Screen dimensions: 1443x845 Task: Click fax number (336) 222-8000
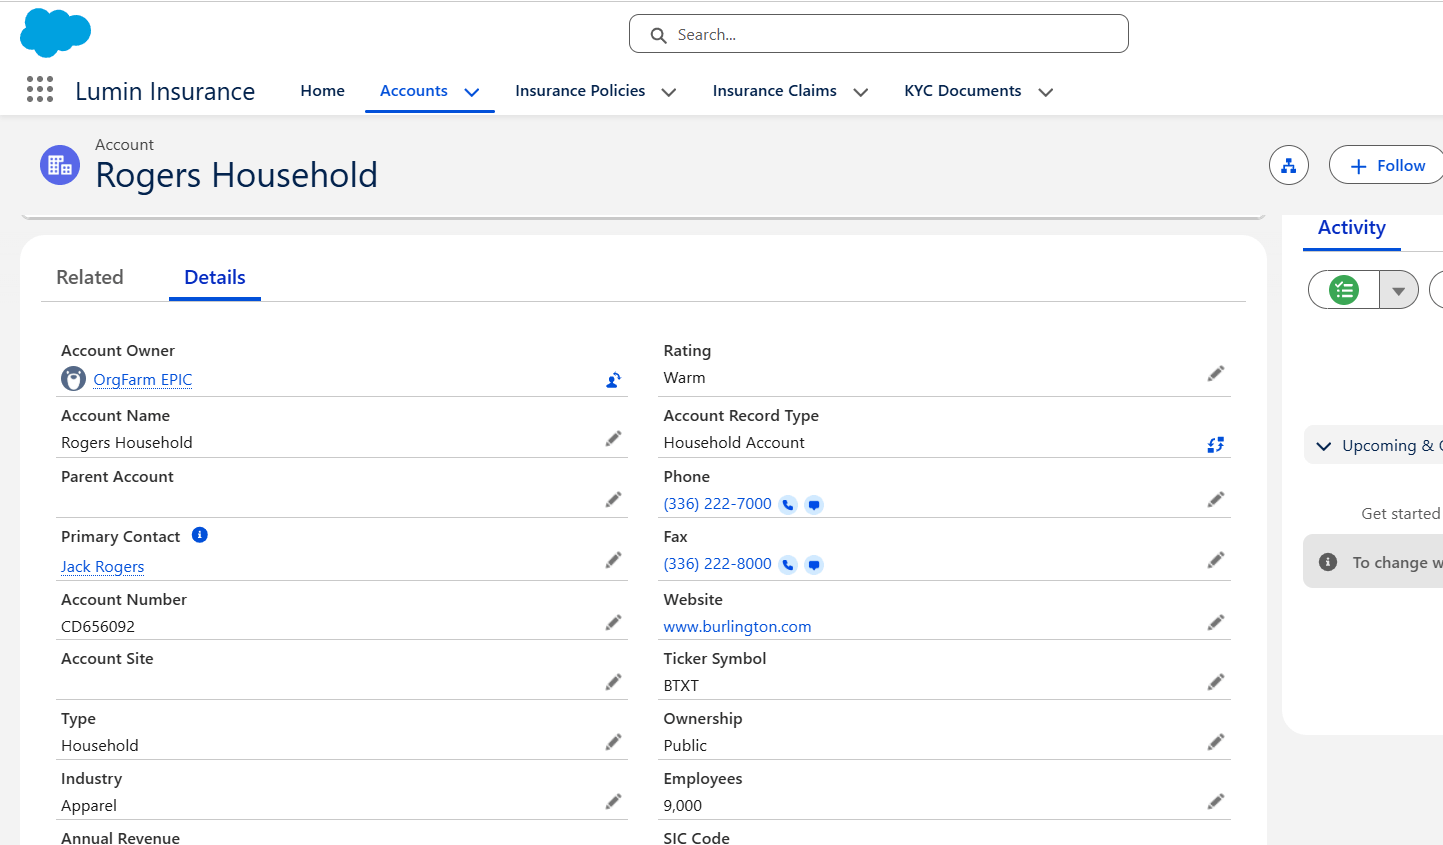click(718, 564)
